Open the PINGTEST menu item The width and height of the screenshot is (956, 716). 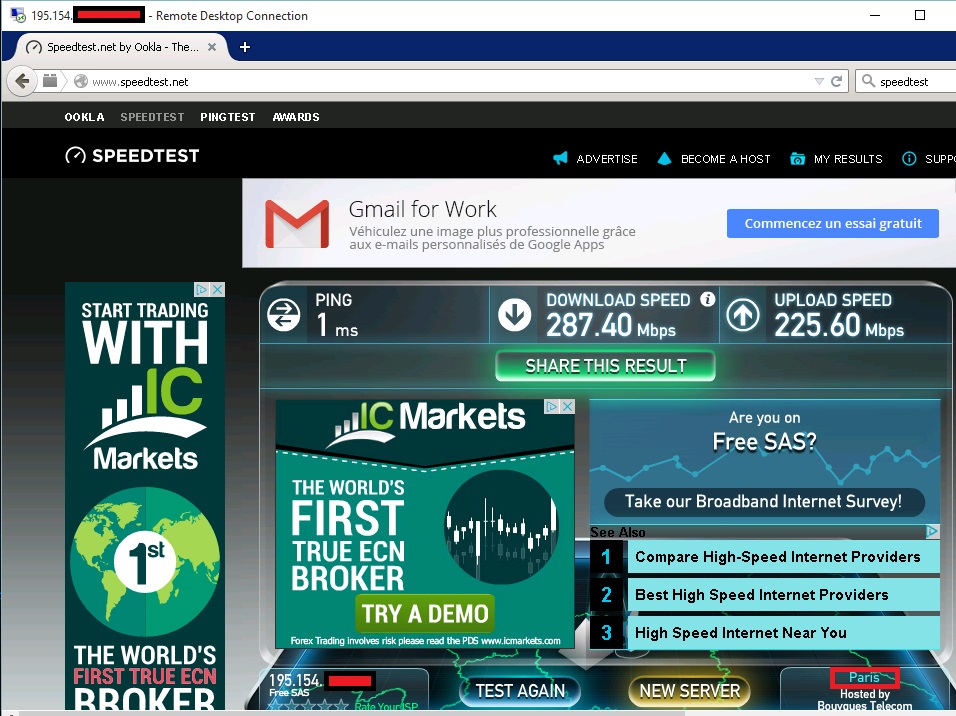227,117
